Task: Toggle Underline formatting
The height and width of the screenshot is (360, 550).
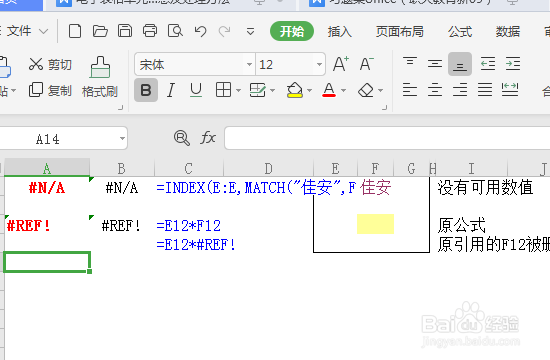Action: point(196,90)
